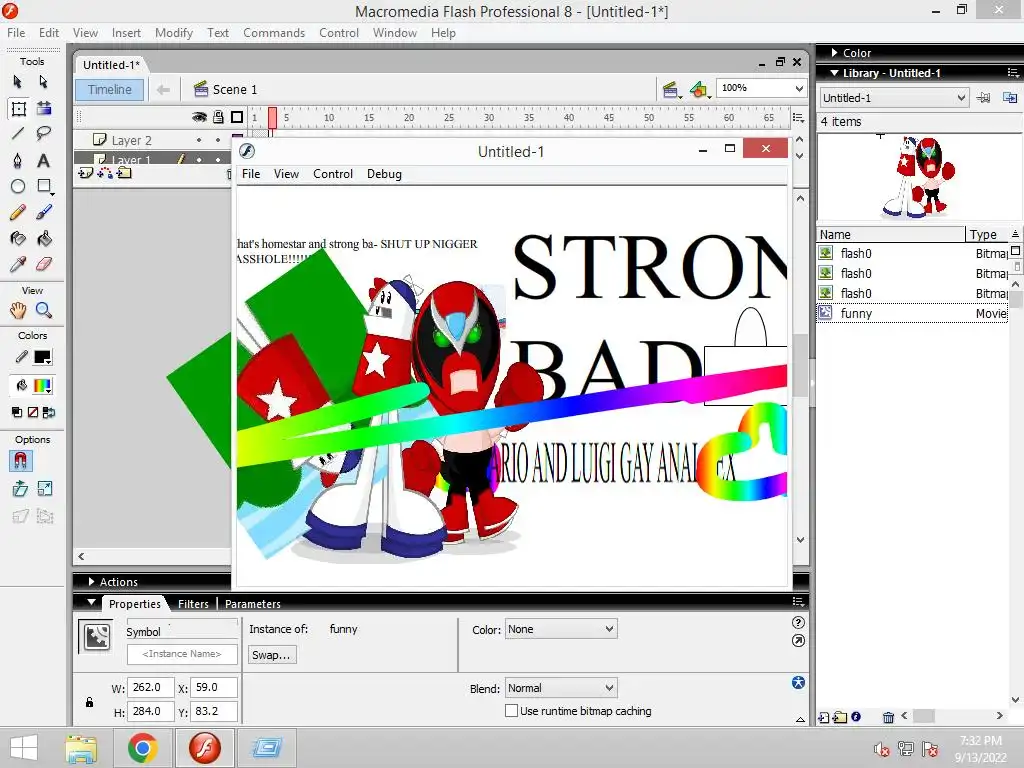1024x768 pixels.
Task: Open the Commands menu
Action: pyautogui.click(x=274, y=33)
